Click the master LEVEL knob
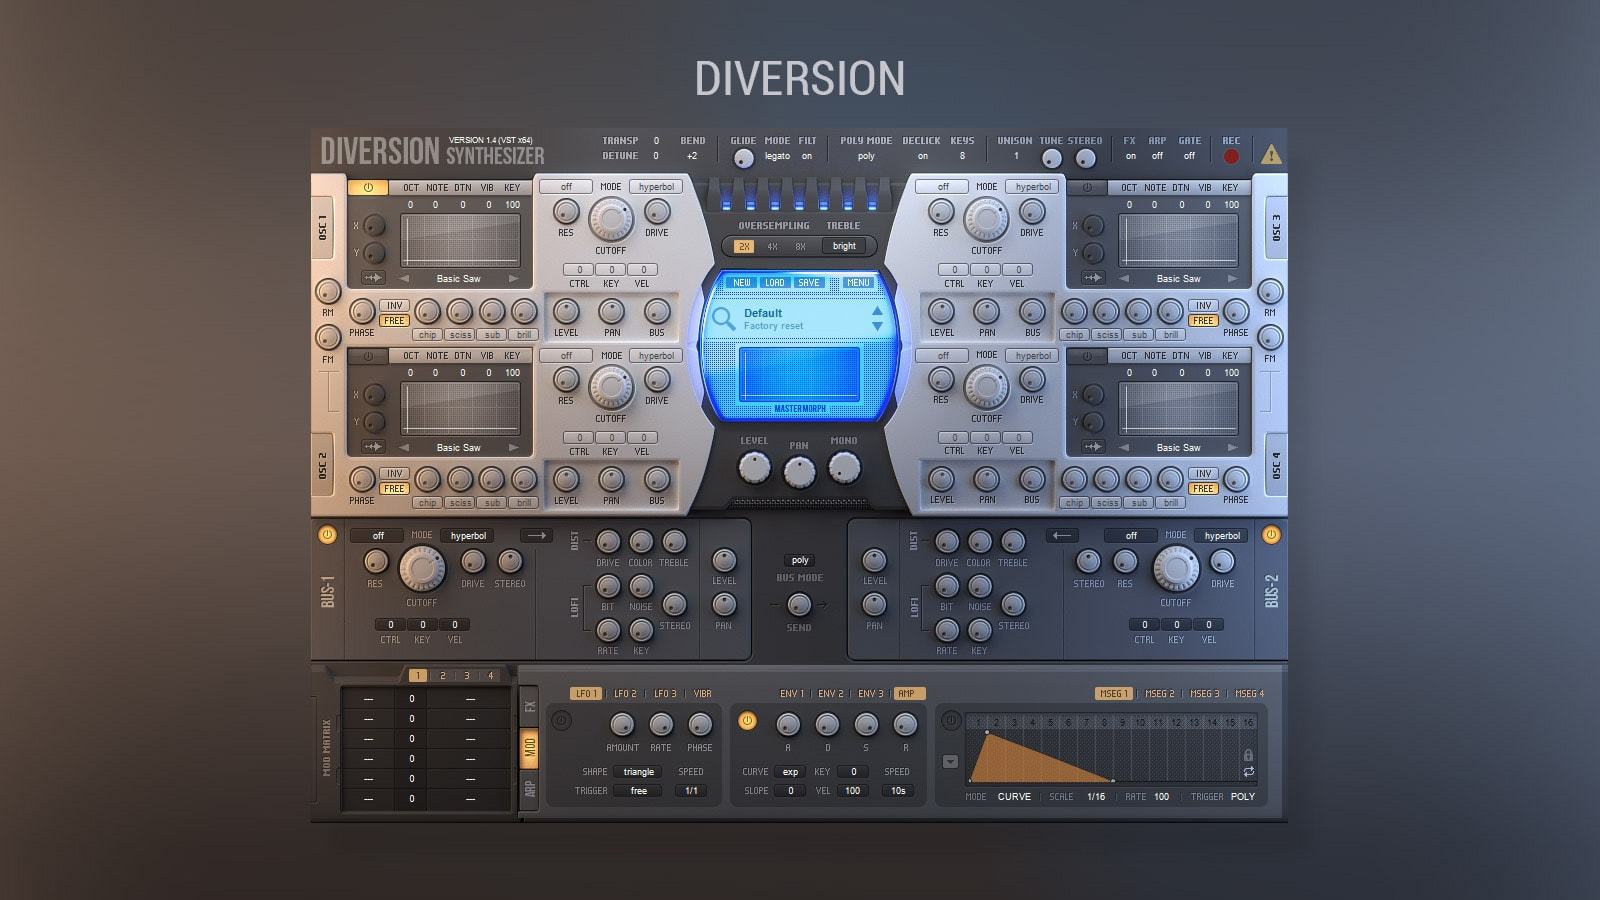The width and height of the screenshot is (1600, 900). pyautogui.click(x=754, y=467)
